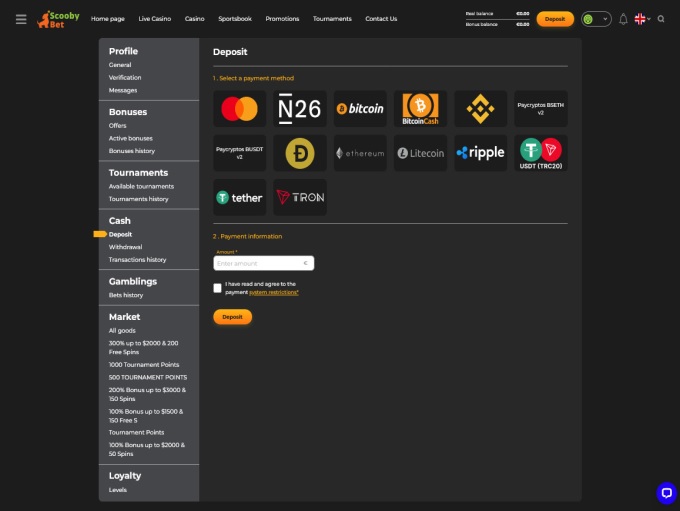This screenshot has height=511, width=680.
Task: Pick Bitcoin Cash payment tile
Action: (420, 109)
